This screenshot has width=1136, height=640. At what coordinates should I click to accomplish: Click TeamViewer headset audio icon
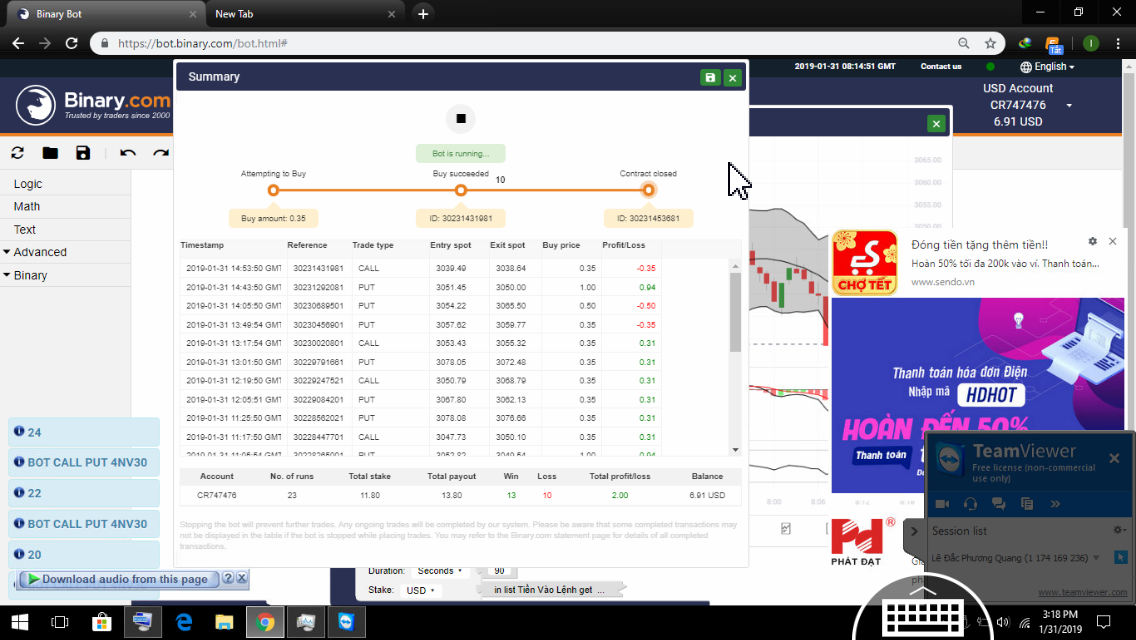970,504
